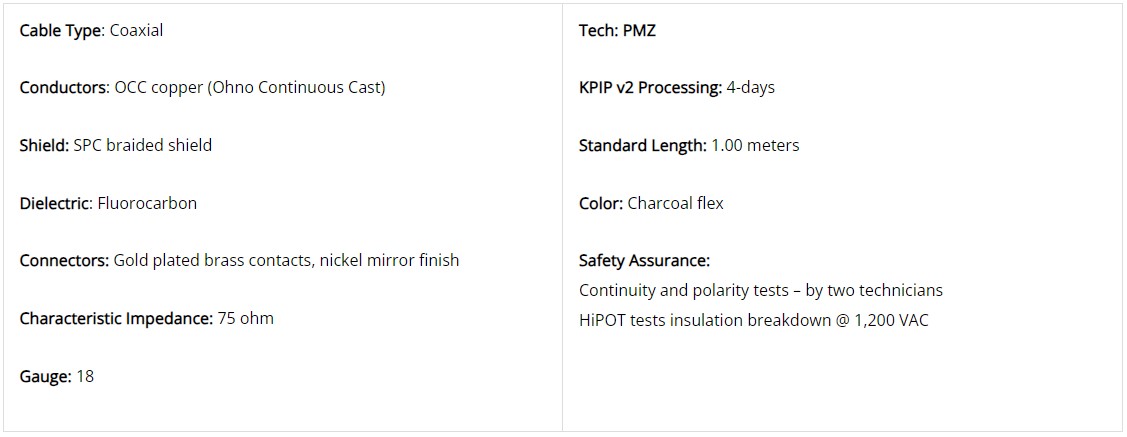Screen dimensions: 1127x437
Task: Click OCC copper Ohno Continuous Cast text
Action: 250,88
